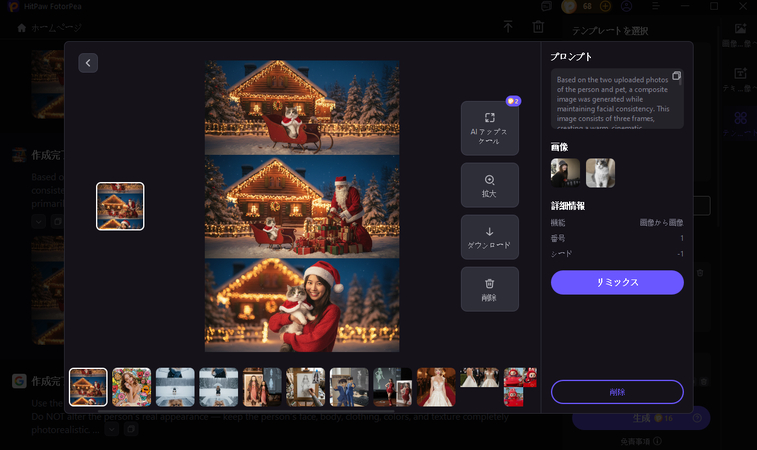The image size is (757, 450).
Task: Delete the image using the trash button
Action: coord(490,289)
